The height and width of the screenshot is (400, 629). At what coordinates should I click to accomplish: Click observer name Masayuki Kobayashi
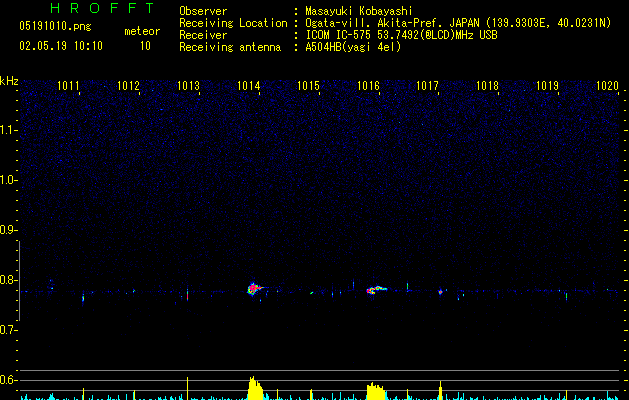(359, 11)
